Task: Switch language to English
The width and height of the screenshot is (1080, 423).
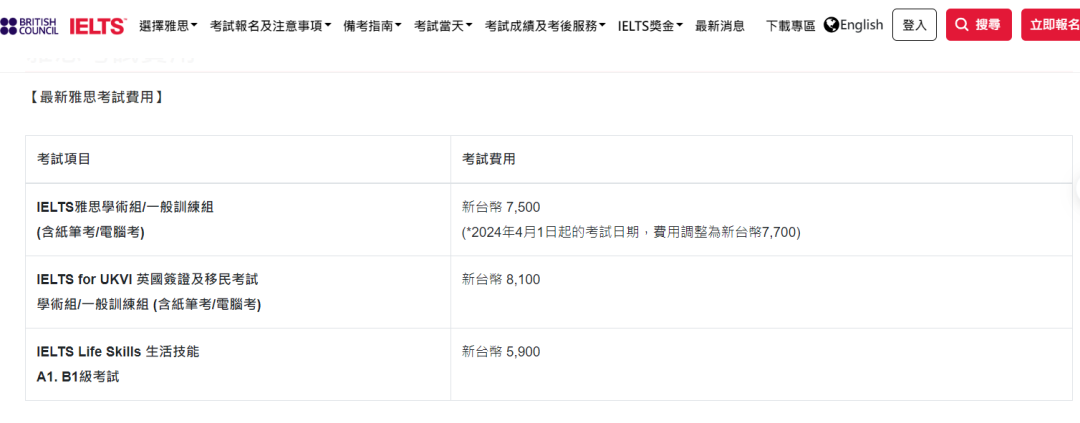Action: 861,25
